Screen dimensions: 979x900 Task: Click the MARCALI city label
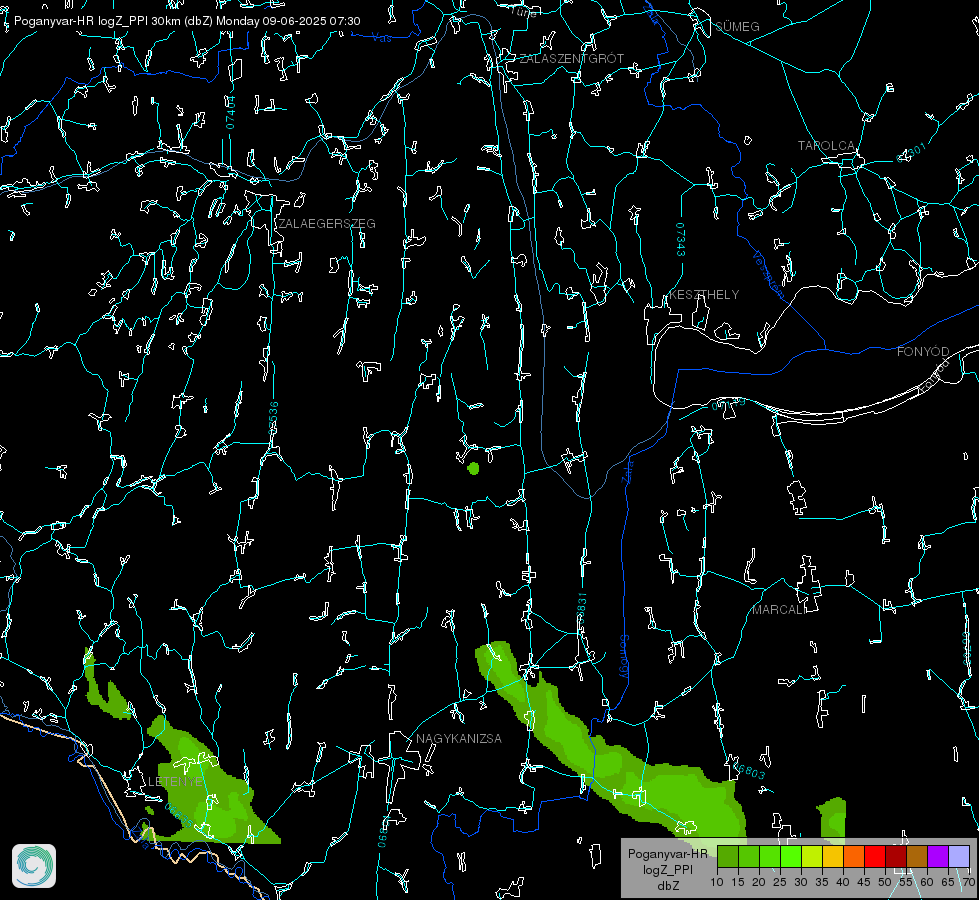[779, 610]
